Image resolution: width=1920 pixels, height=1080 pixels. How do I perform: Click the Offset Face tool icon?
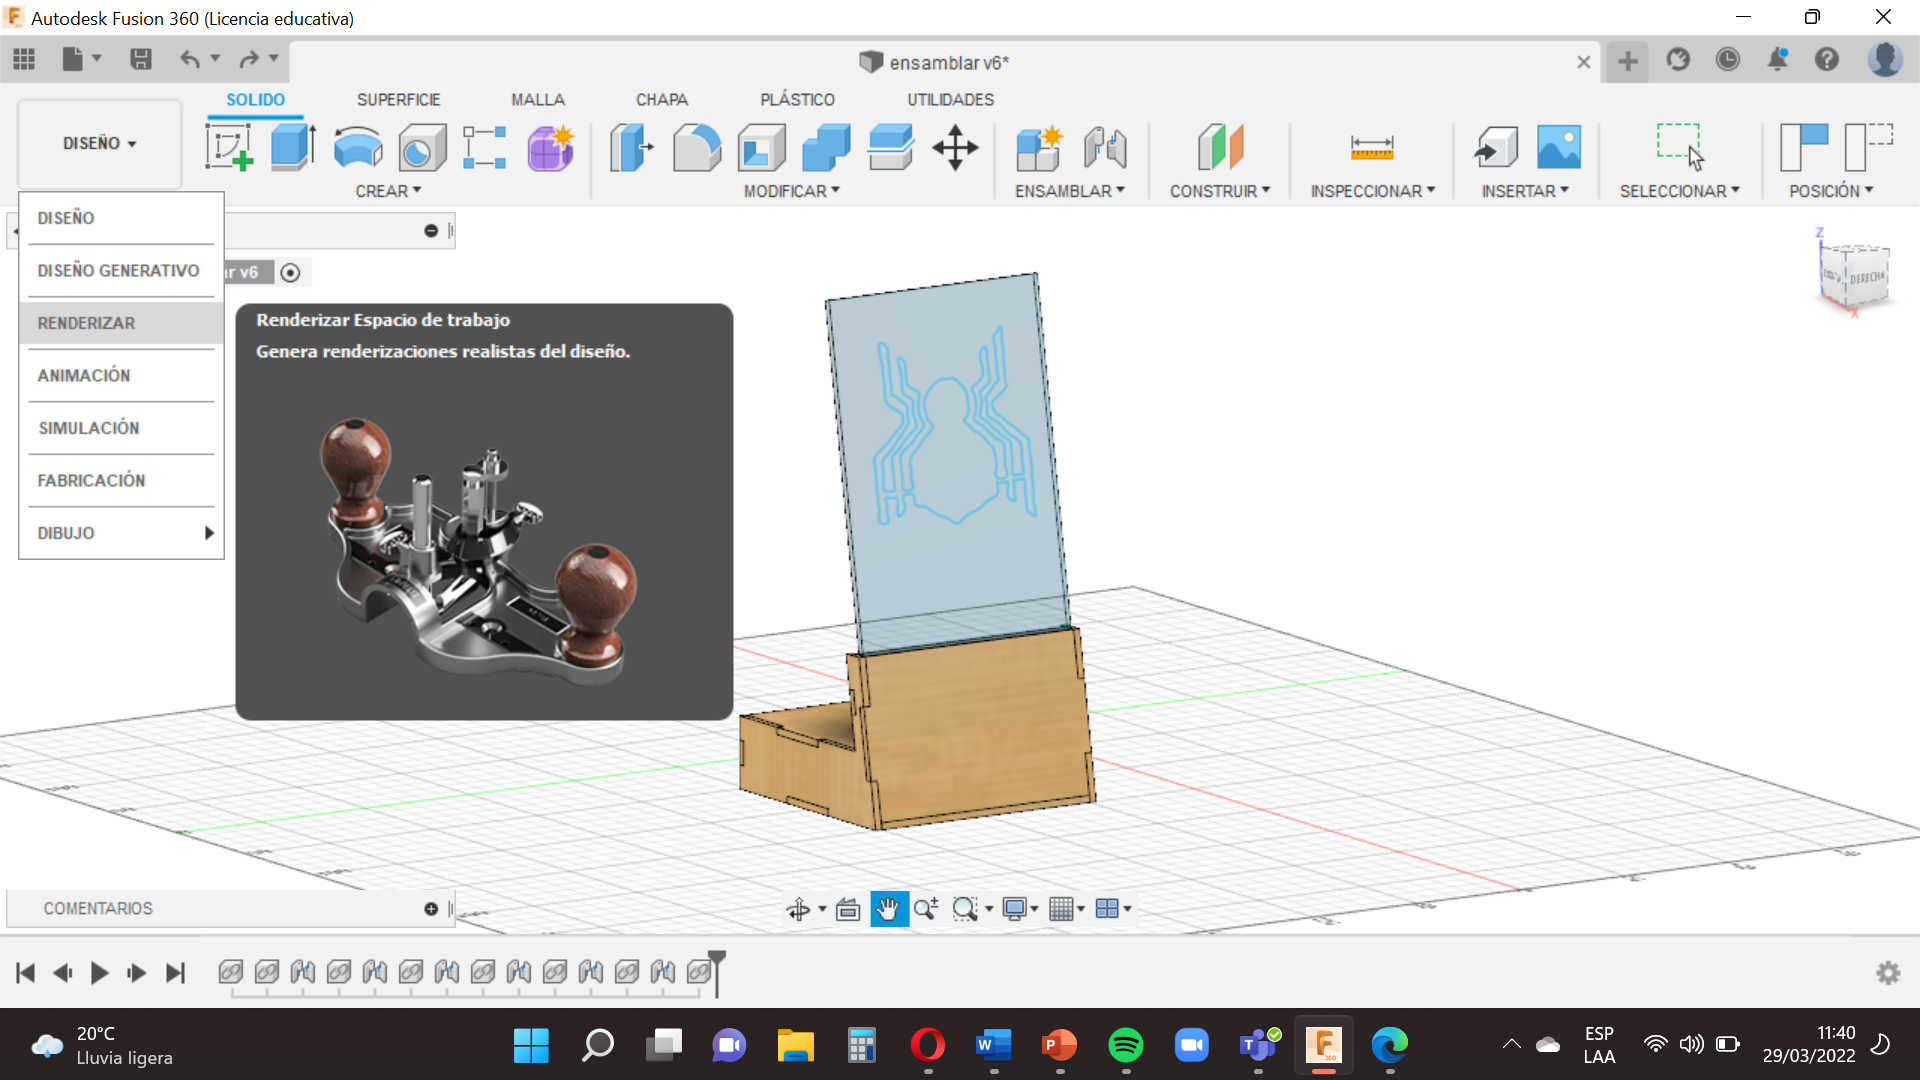890,148
